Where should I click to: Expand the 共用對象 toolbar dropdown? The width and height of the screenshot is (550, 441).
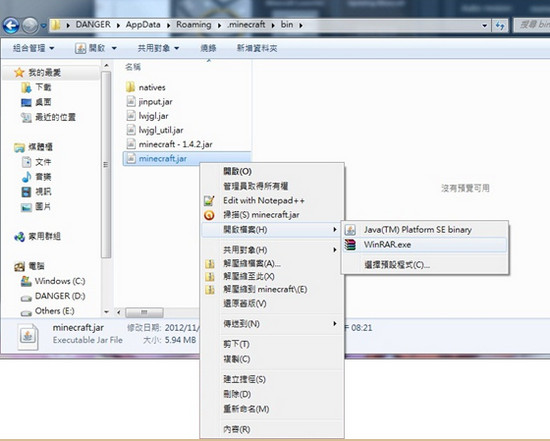158,48
